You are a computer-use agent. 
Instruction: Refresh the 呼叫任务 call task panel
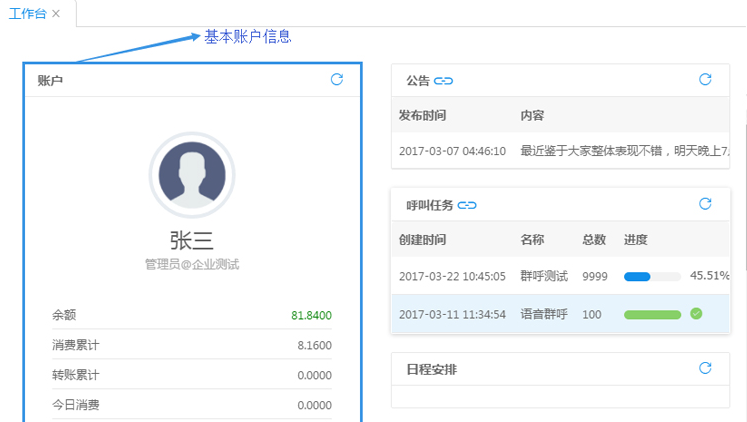705,204
